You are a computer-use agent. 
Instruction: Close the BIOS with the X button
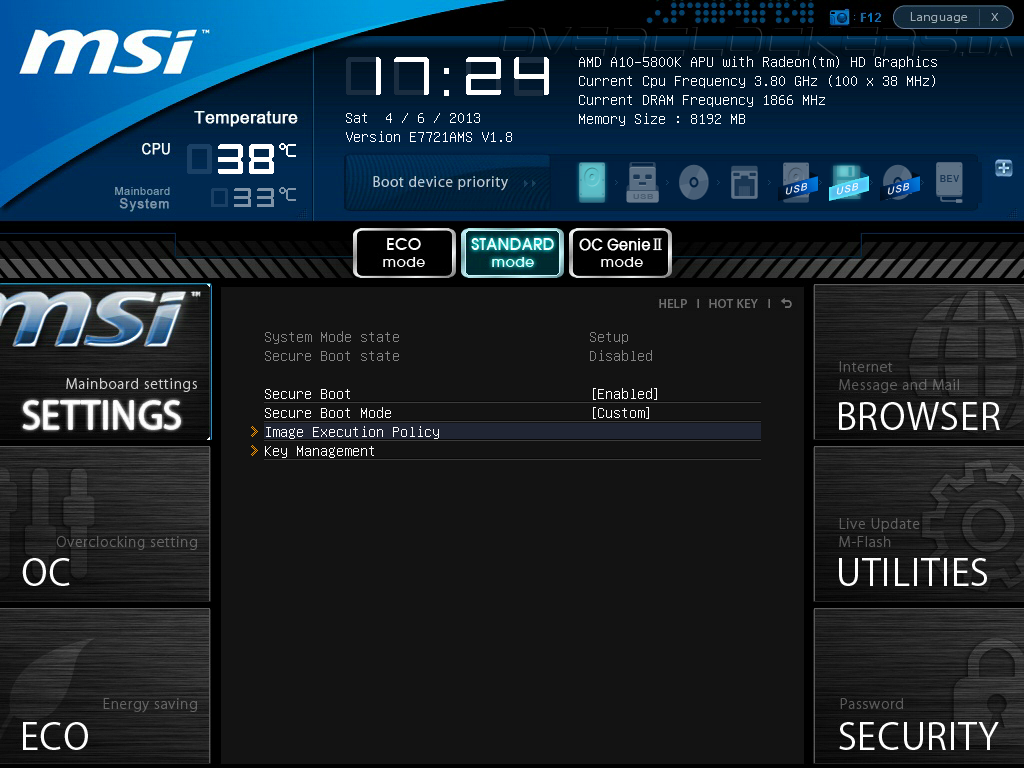coord(995,17)
